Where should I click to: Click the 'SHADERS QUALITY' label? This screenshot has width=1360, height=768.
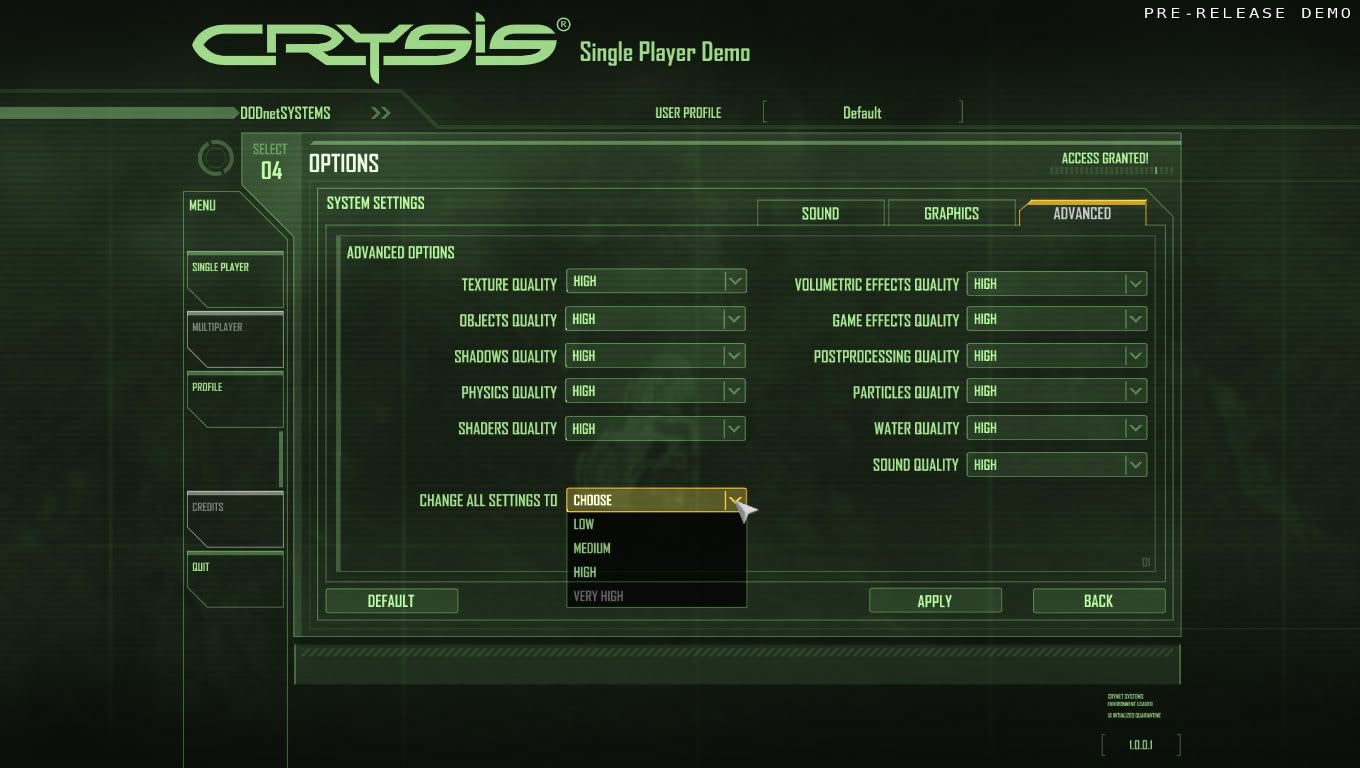pyautogui.click(x=507, y=428)
